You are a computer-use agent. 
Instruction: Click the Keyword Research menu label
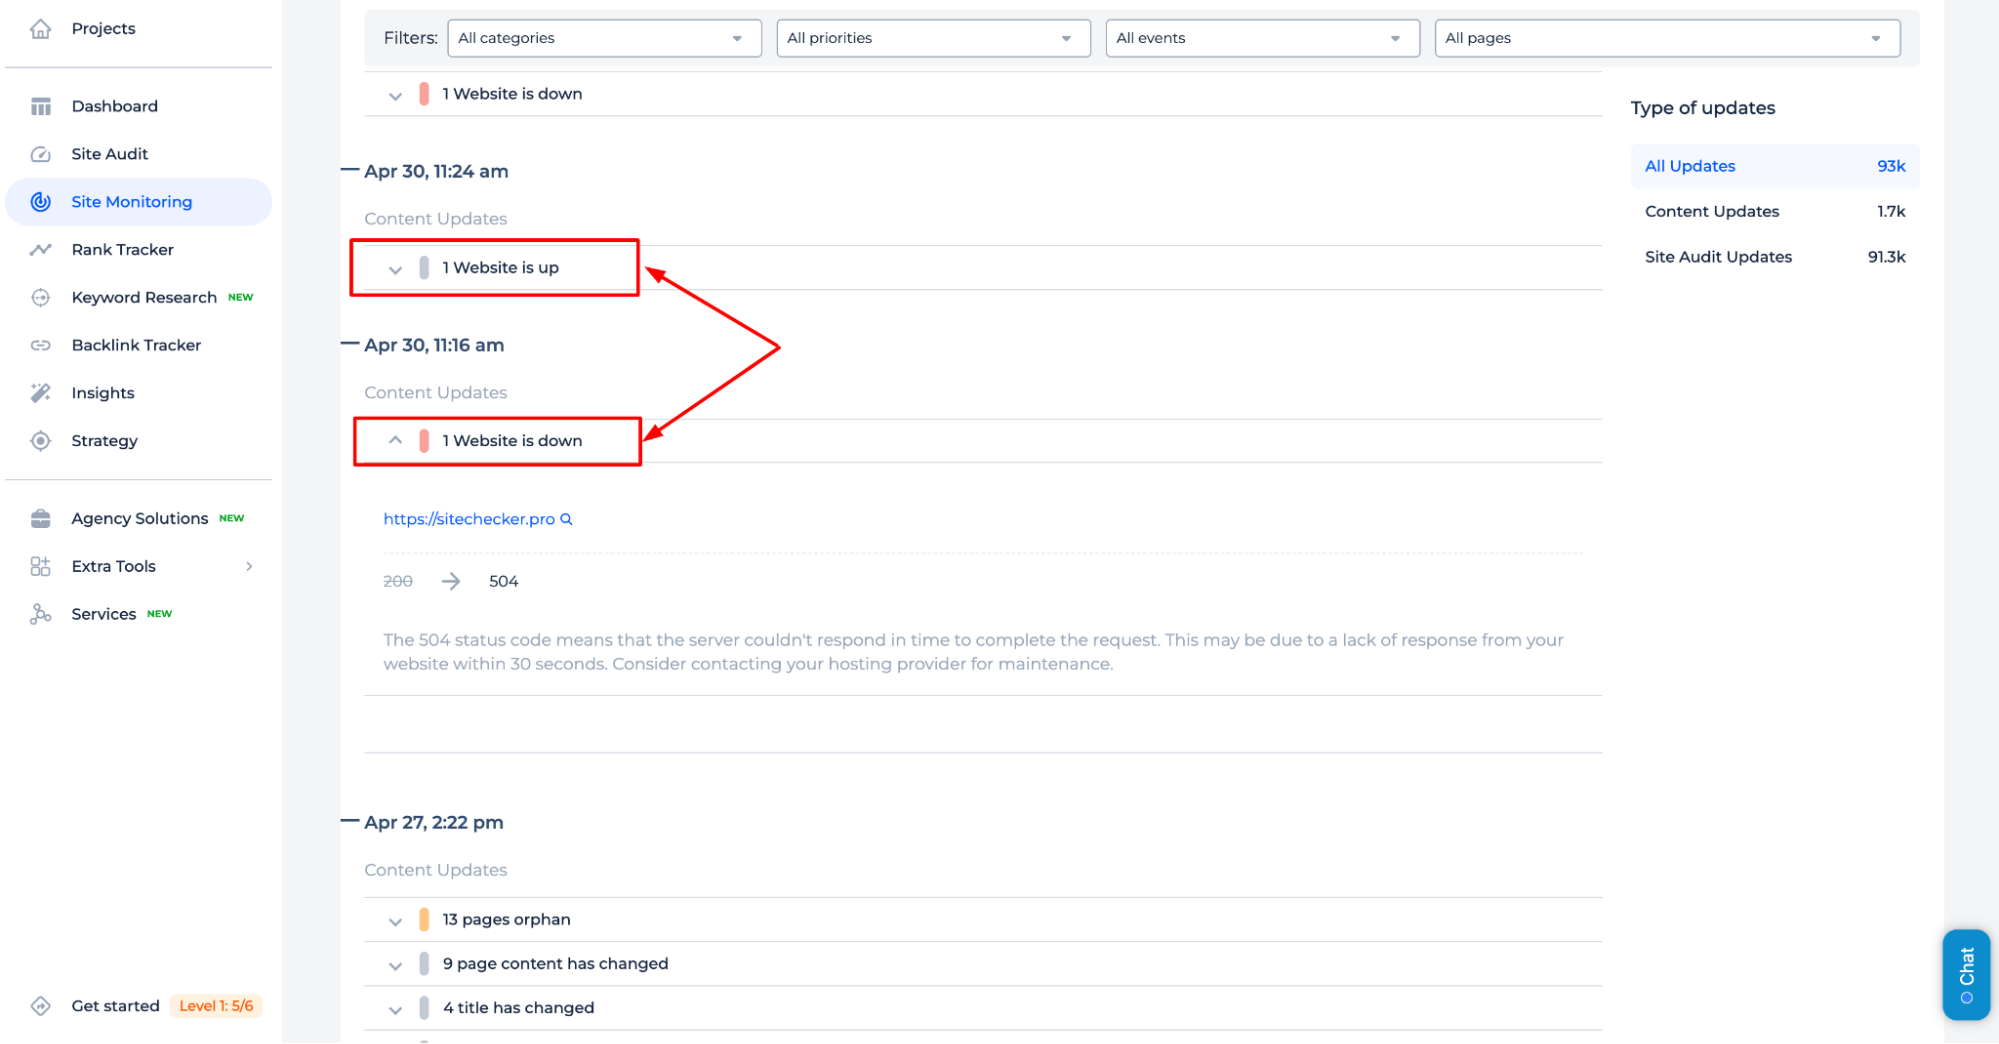pyautogui.click(x=144, y=298)
